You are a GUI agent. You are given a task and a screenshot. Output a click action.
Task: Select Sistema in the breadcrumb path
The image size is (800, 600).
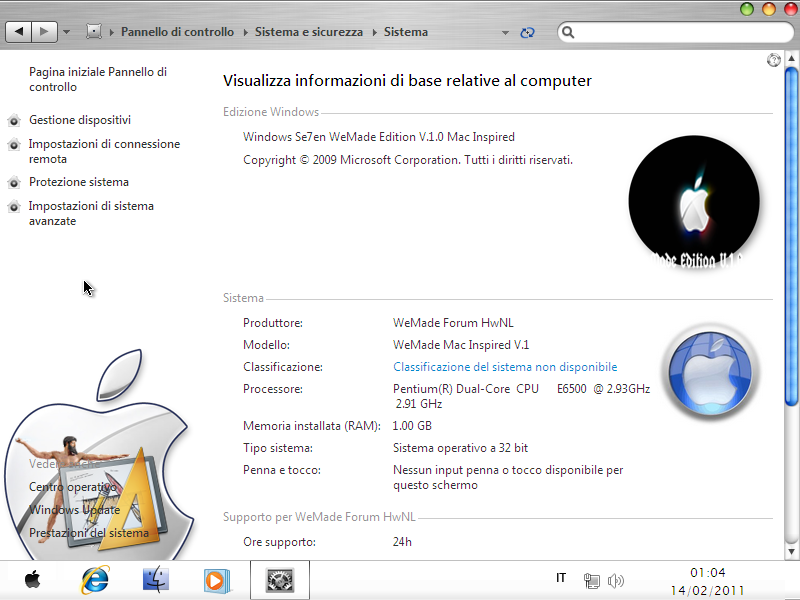(x=406, y=32)
